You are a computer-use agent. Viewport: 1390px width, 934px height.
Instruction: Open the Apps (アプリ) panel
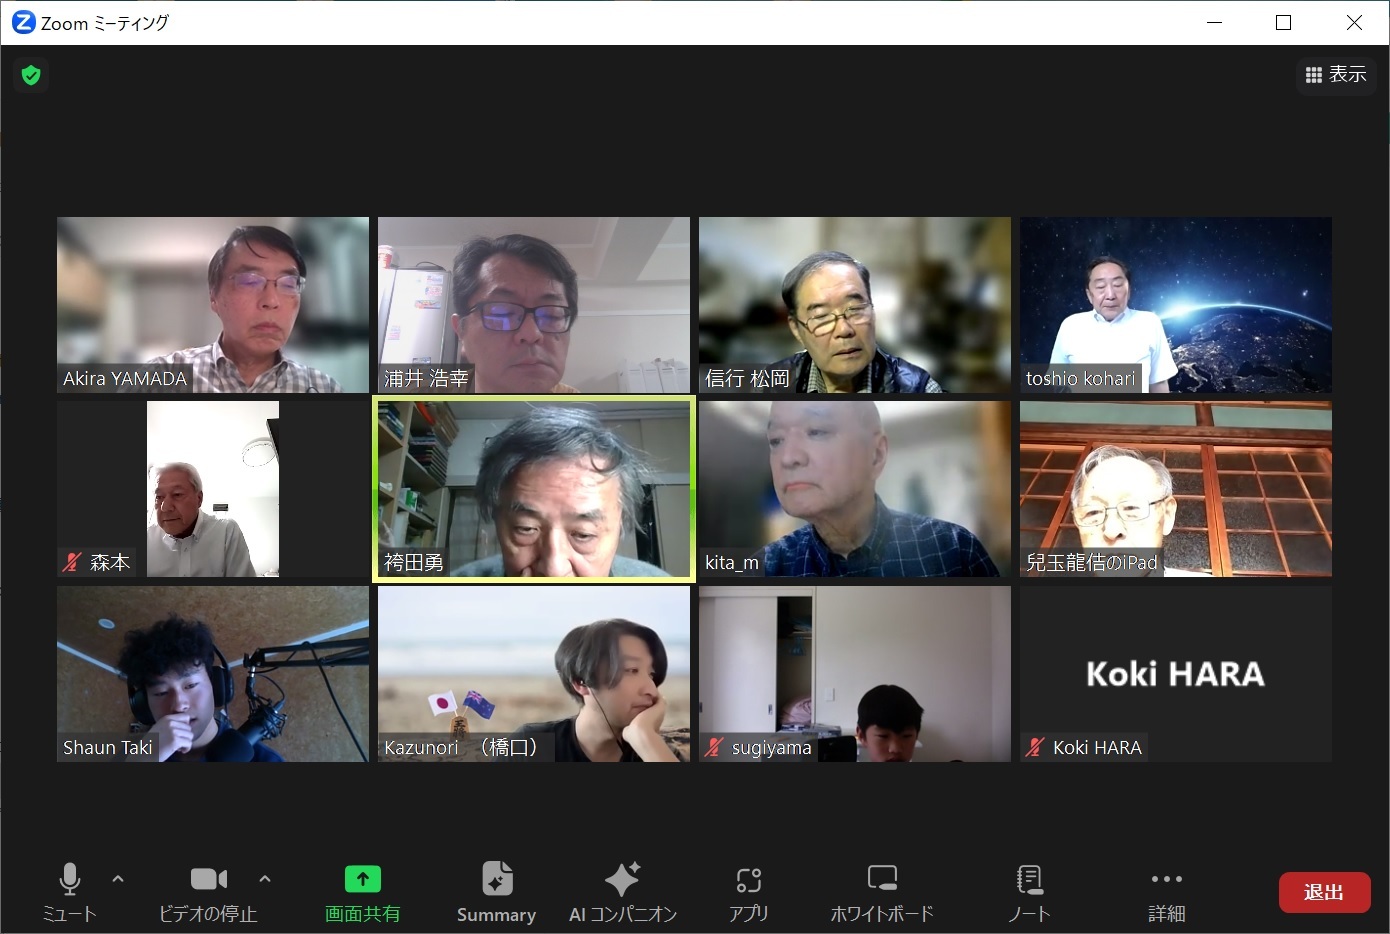point(748,891)
